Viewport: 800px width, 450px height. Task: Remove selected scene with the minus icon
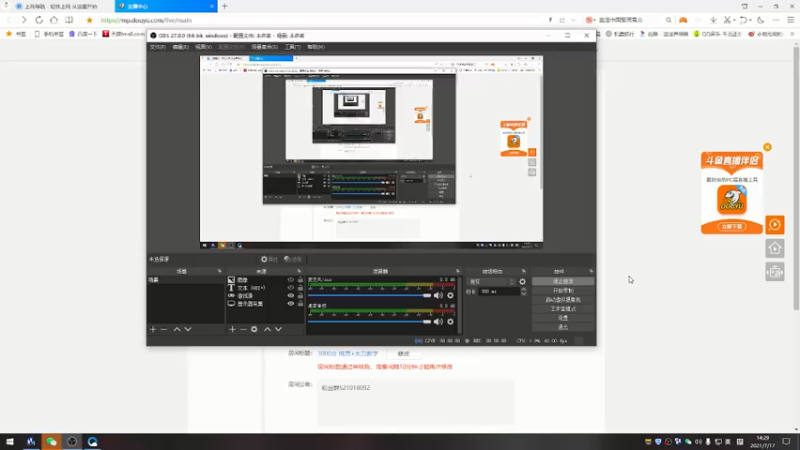[164, 330]
